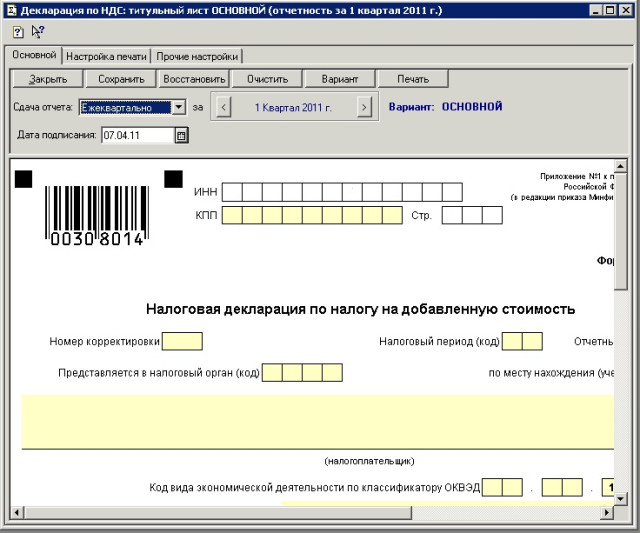Expand the Сдача отчета dropdown
Viewport: 640px width, 533px height.
tap(178, 107)
